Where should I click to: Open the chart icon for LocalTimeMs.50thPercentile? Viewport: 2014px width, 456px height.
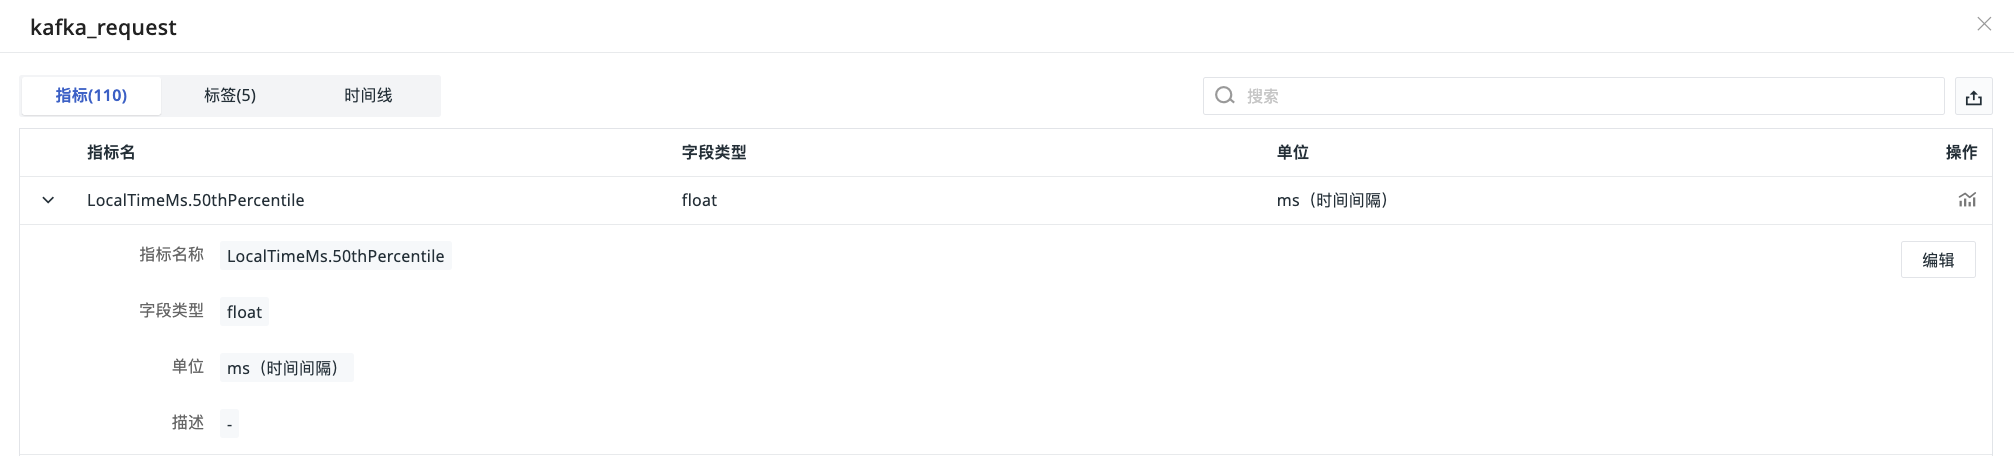coord(1967,200)
